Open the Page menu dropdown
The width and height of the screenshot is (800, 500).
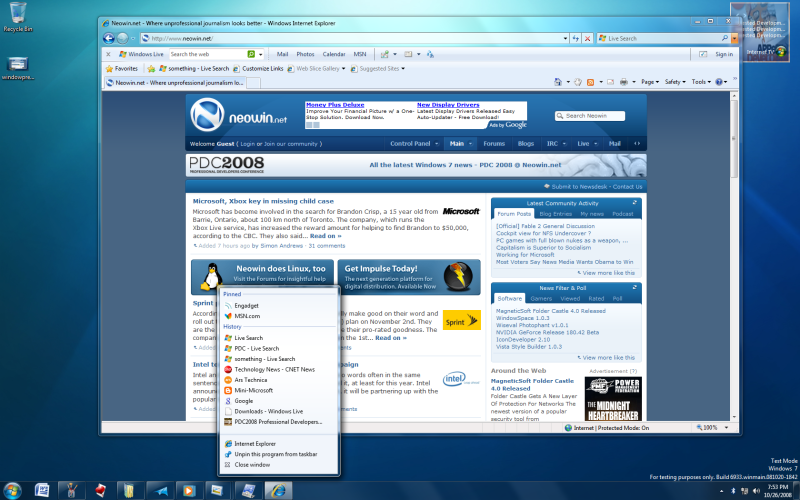(x=650, y=82)
